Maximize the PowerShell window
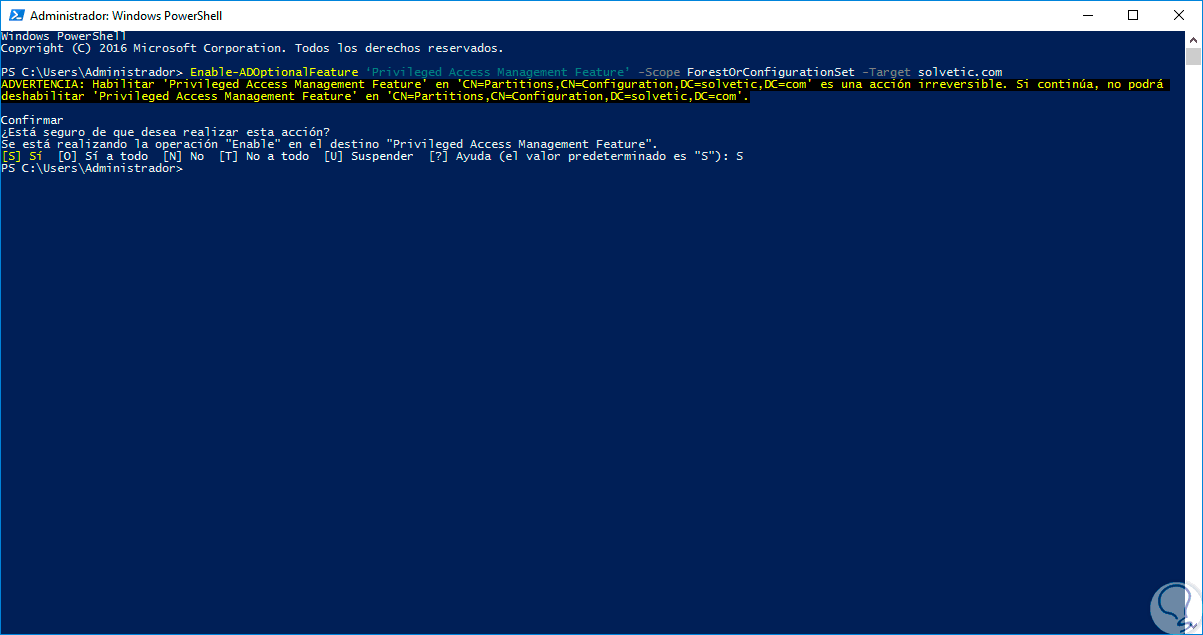Screen dimensions: 1203x635 (1132, 15)
